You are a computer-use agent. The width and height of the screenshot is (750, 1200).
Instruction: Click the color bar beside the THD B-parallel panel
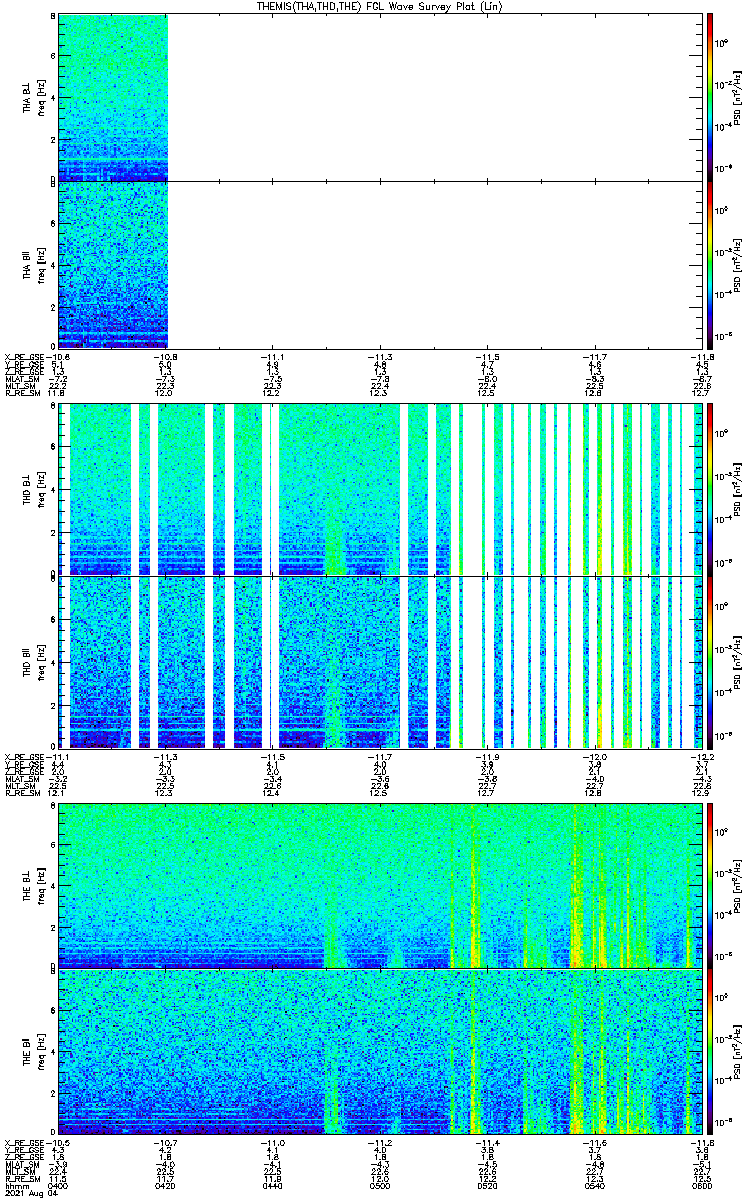[x=709, y=661]
